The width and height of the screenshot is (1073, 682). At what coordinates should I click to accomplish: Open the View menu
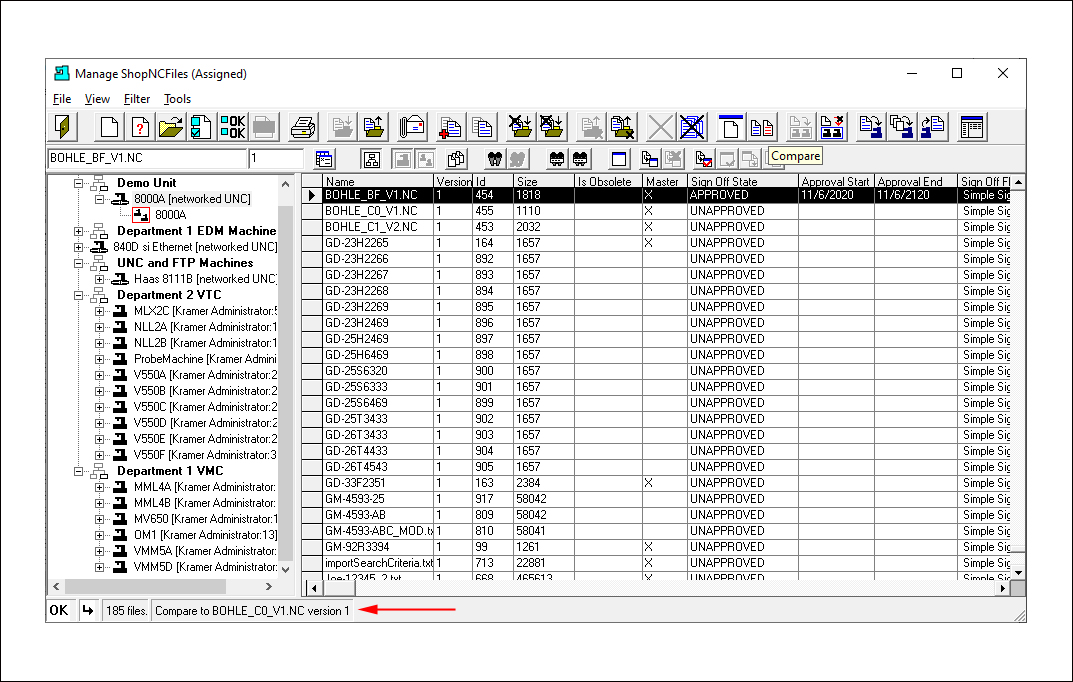point(97,99)
